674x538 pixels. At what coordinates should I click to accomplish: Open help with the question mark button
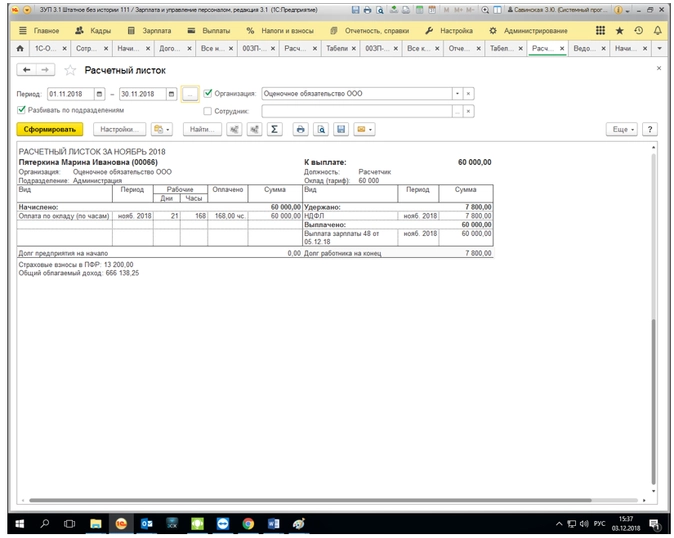coord(650,129)
